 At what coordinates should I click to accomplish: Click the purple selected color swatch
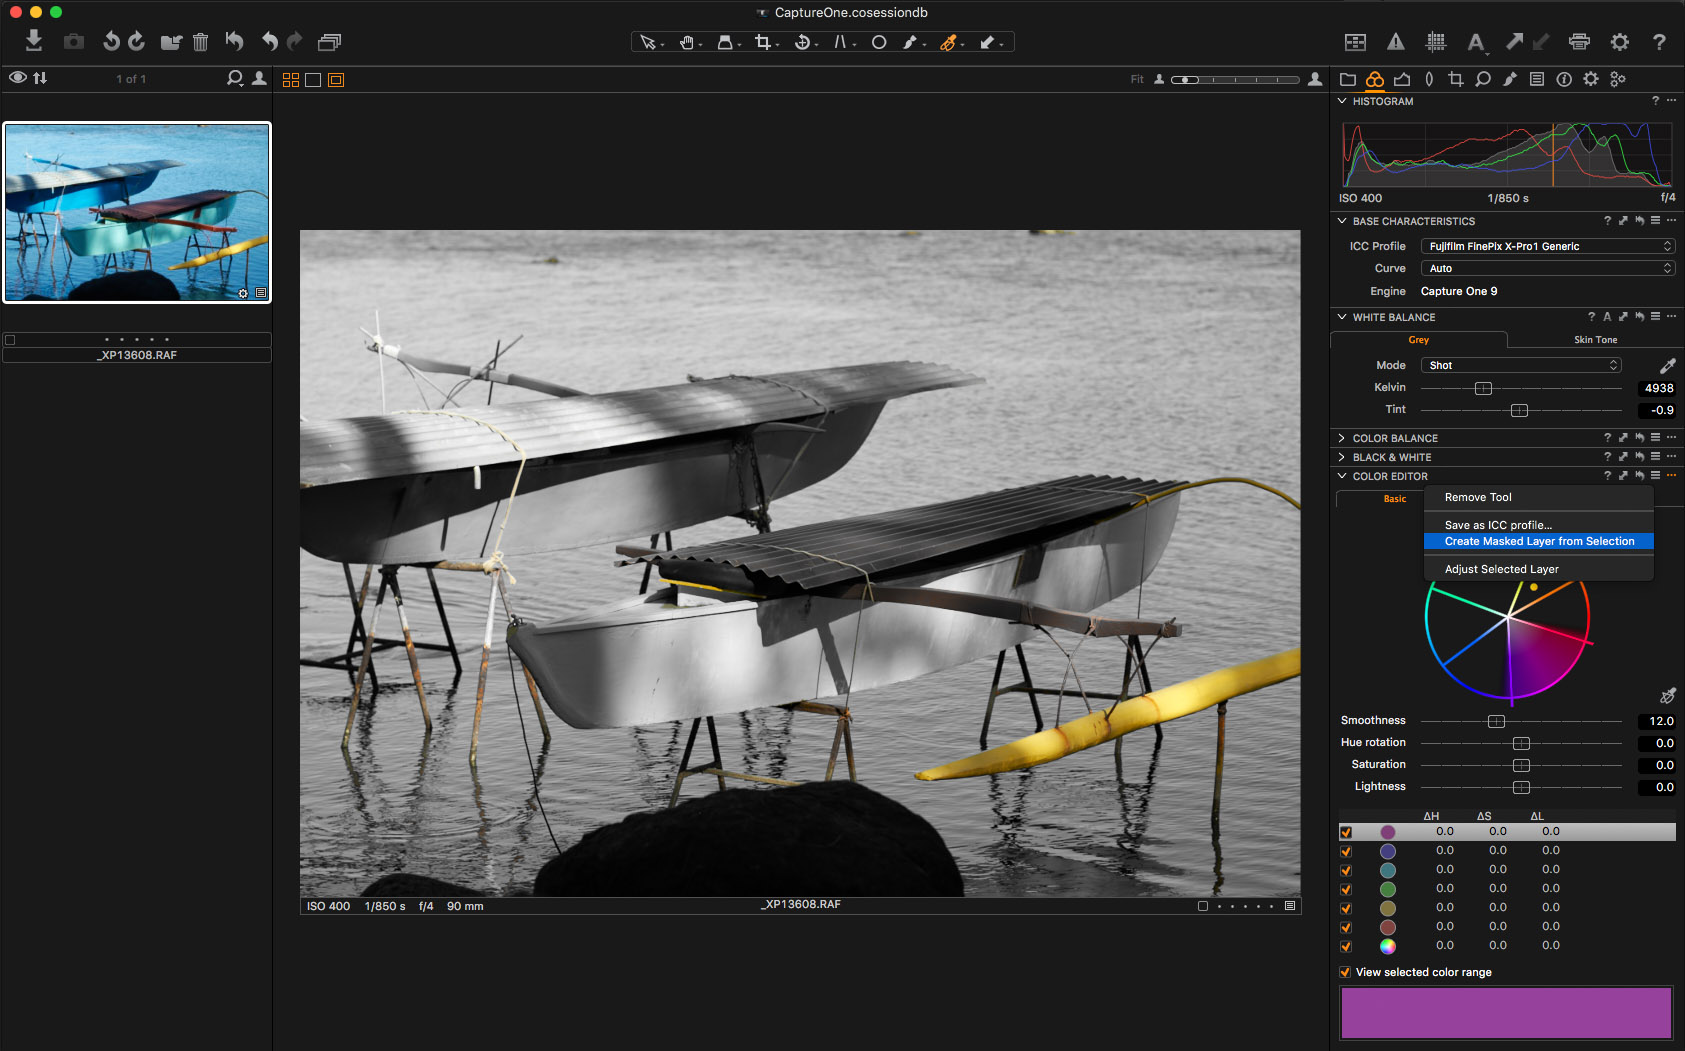[x=1506, y=1013]
